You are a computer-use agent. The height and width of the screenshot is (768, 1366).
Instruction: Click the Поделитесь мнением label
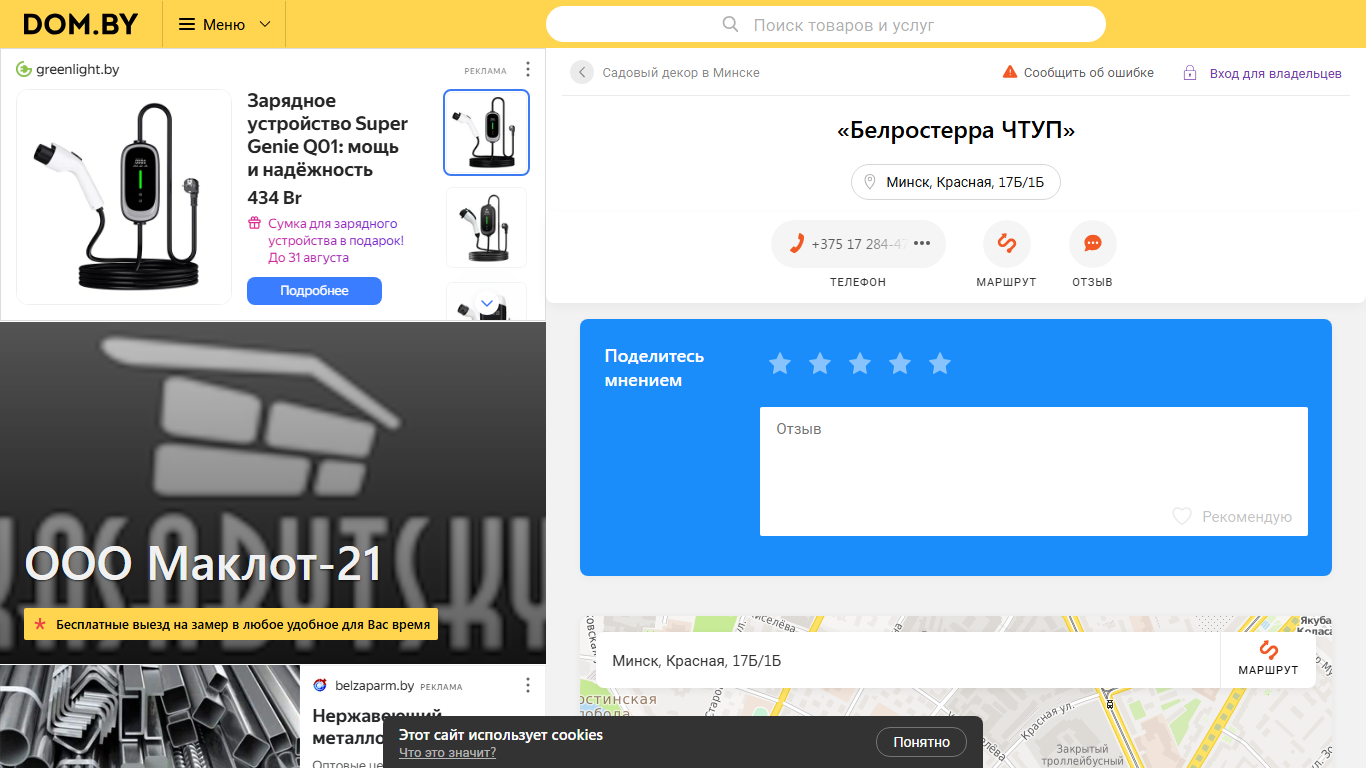[655, 368]
